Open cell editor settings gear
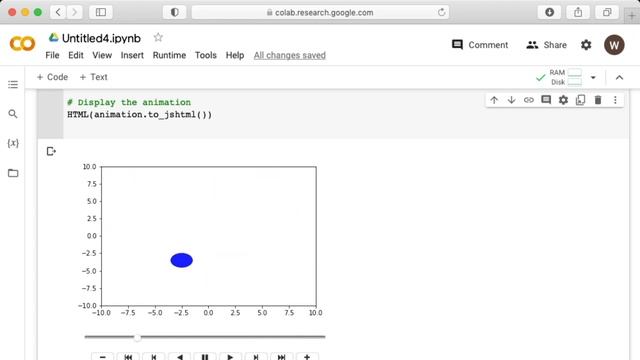The height and width of the screenshot is (360, 640). [x=563, y=100]
